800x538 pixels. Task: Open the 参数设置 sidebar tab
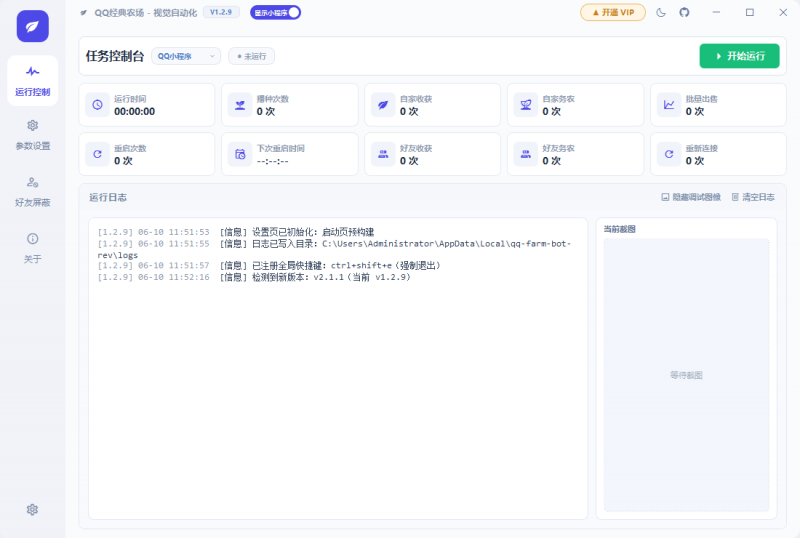click(x=33, y=135)
